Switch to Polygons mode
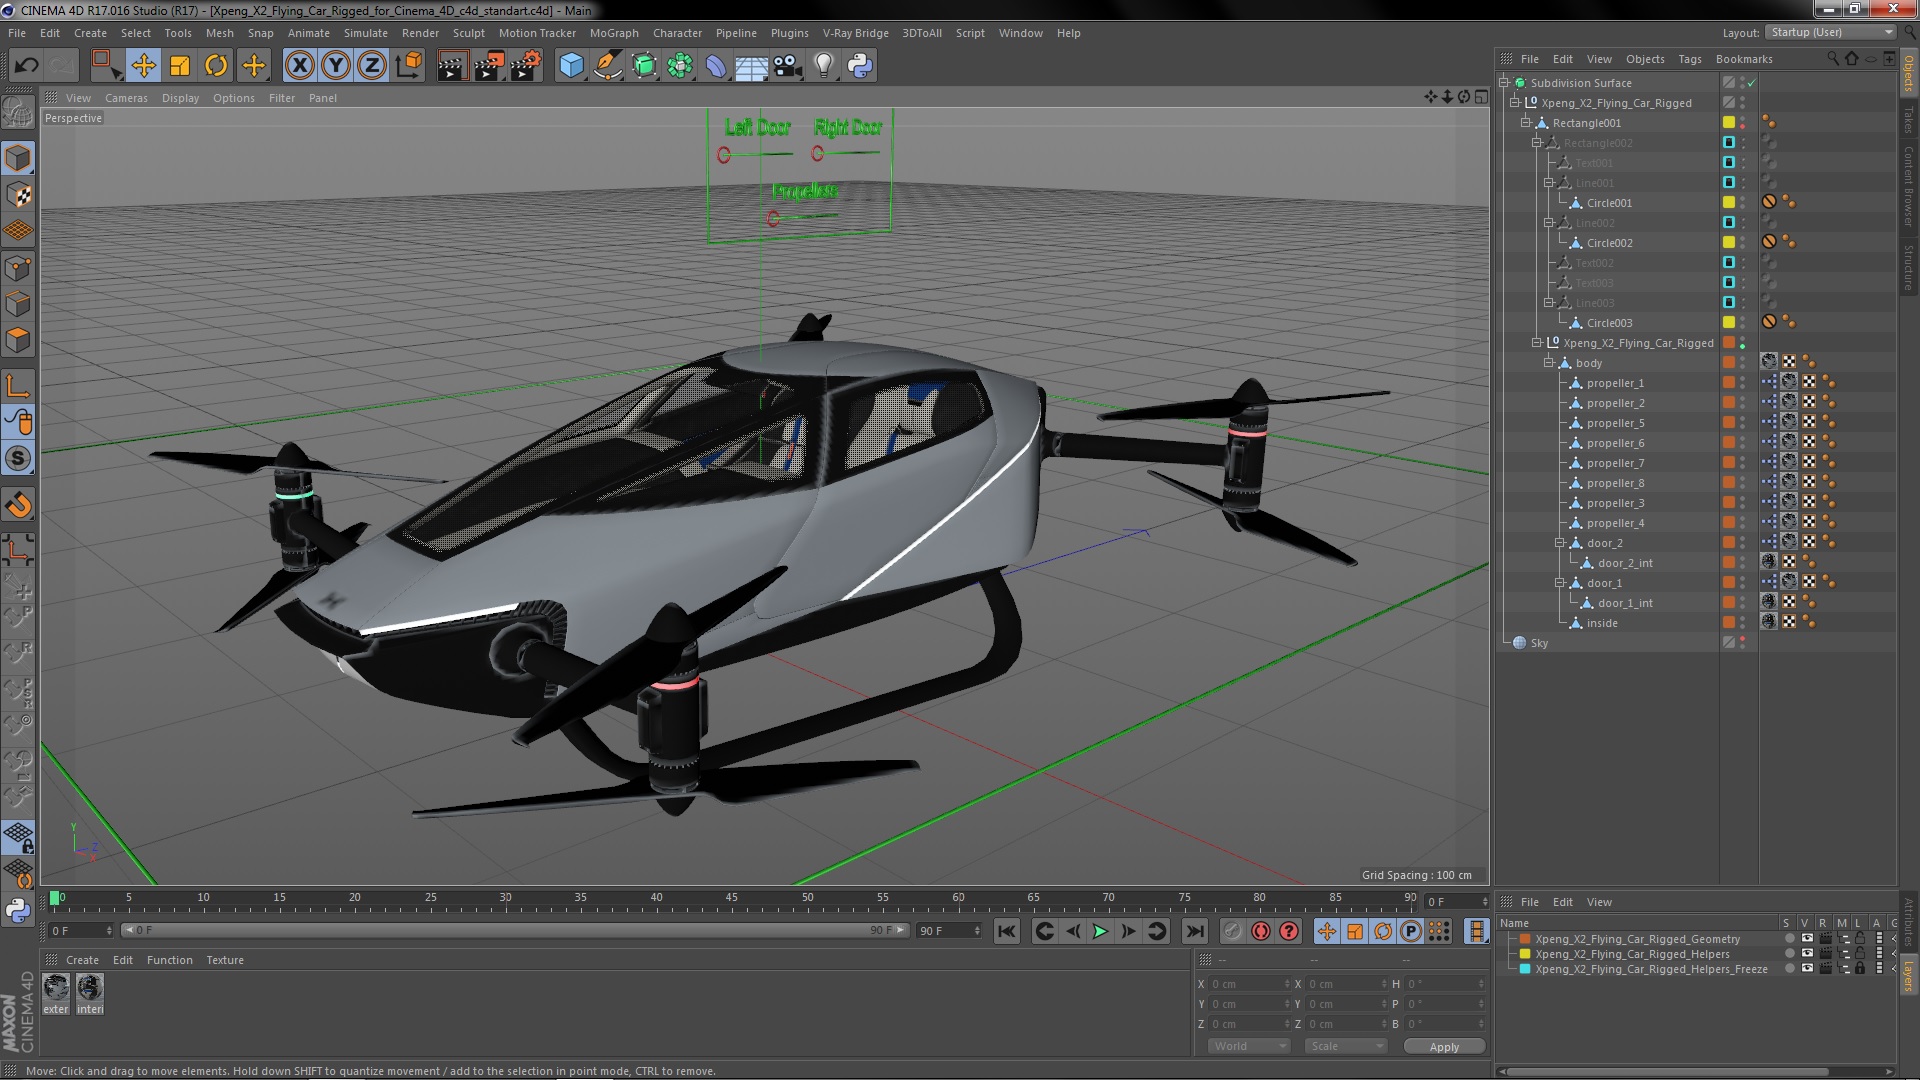The height and width of the screenshot is (1080, 1920). (18, 340)
